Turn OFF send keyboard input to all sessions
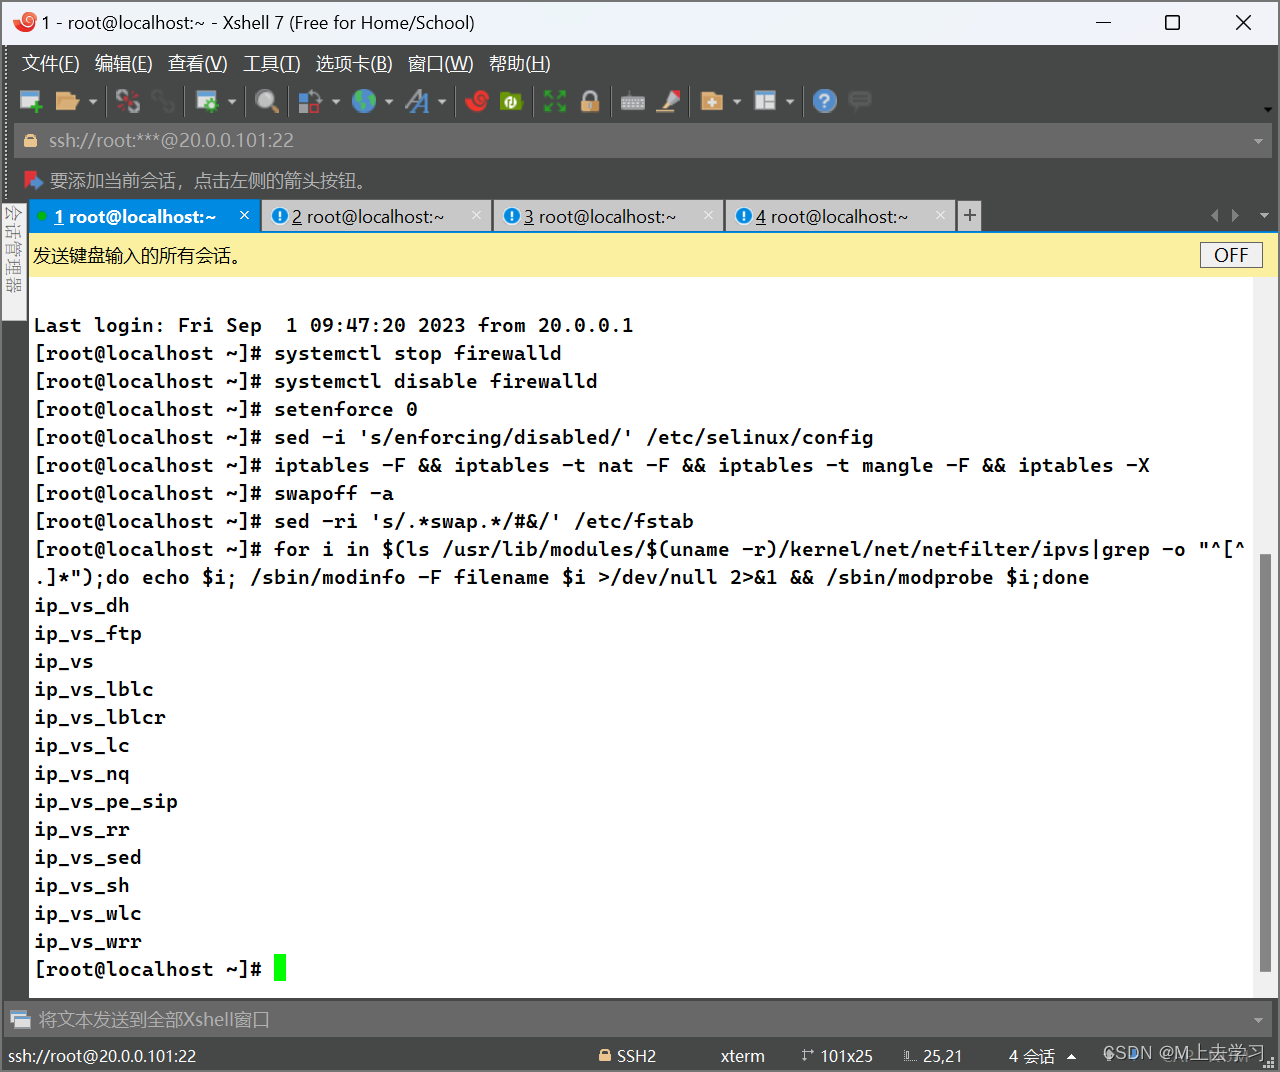The height and width of the screenshot is (1072, 1280). [x=1231, y=255]
